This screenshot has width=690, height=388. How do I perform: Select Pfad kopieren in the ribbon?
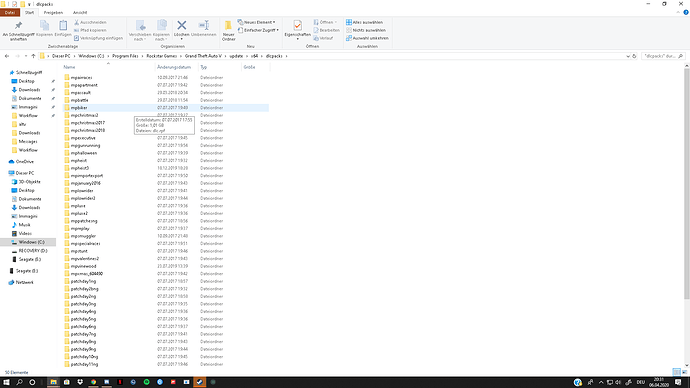point(90,30)
